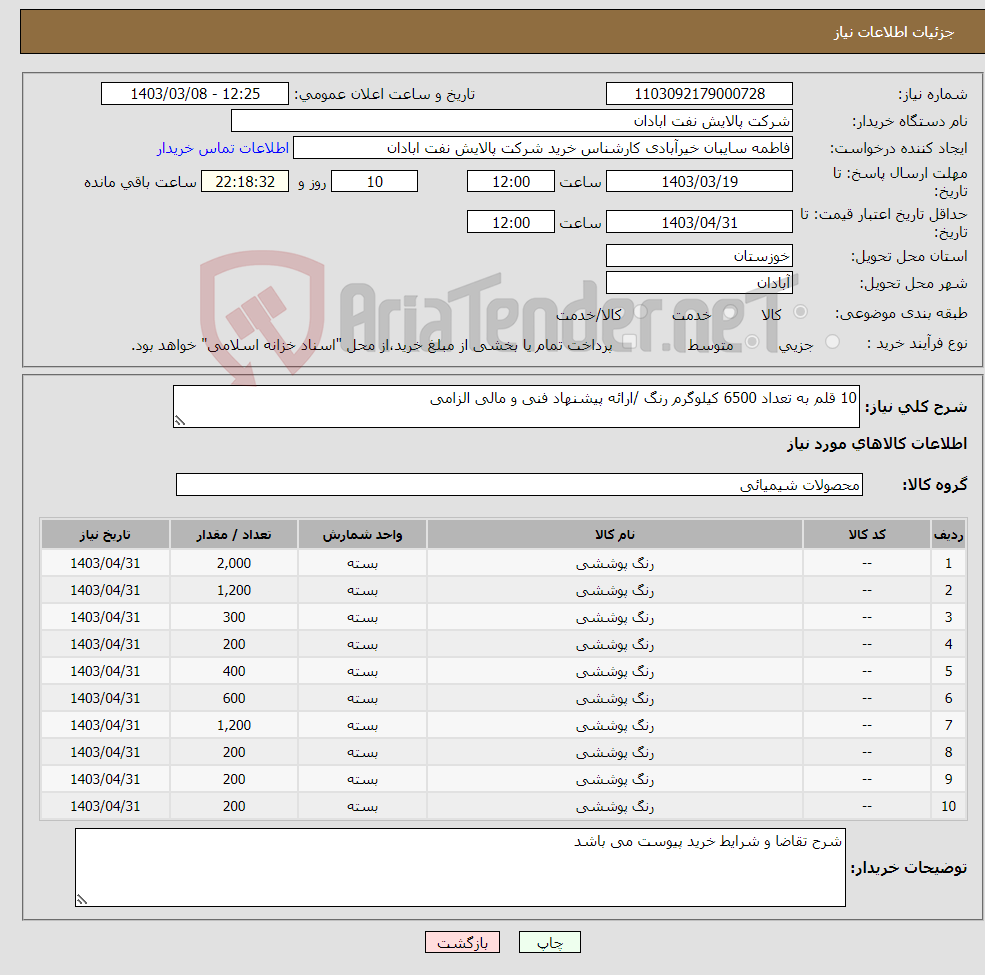Select the جزیی purchase type radio
This screenshot has width=985, height=975.
click(x=832, y=342)
